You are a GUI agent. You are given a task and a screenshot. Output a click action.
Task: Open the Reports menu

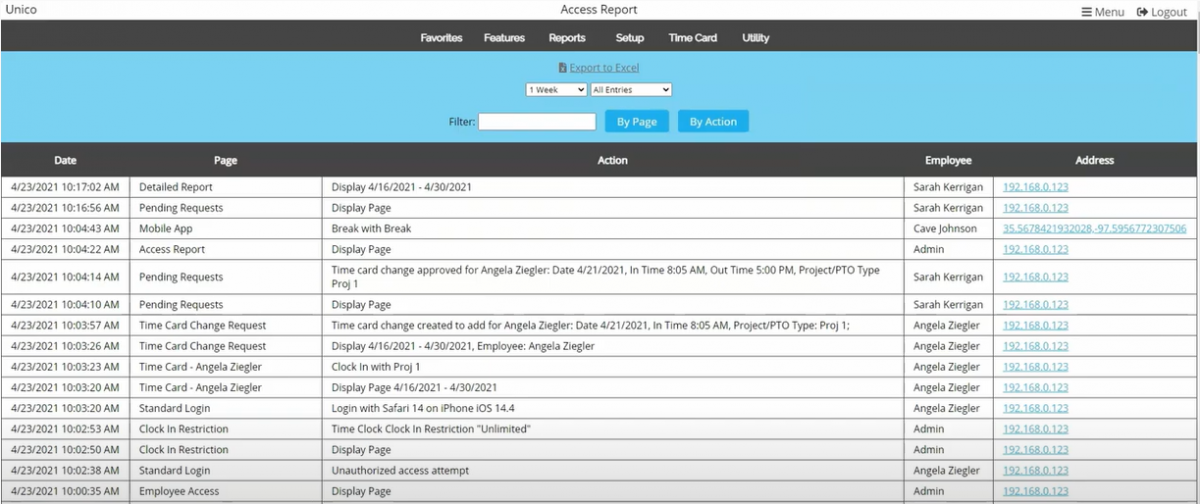pyautogui.click(x=567, y=38)
